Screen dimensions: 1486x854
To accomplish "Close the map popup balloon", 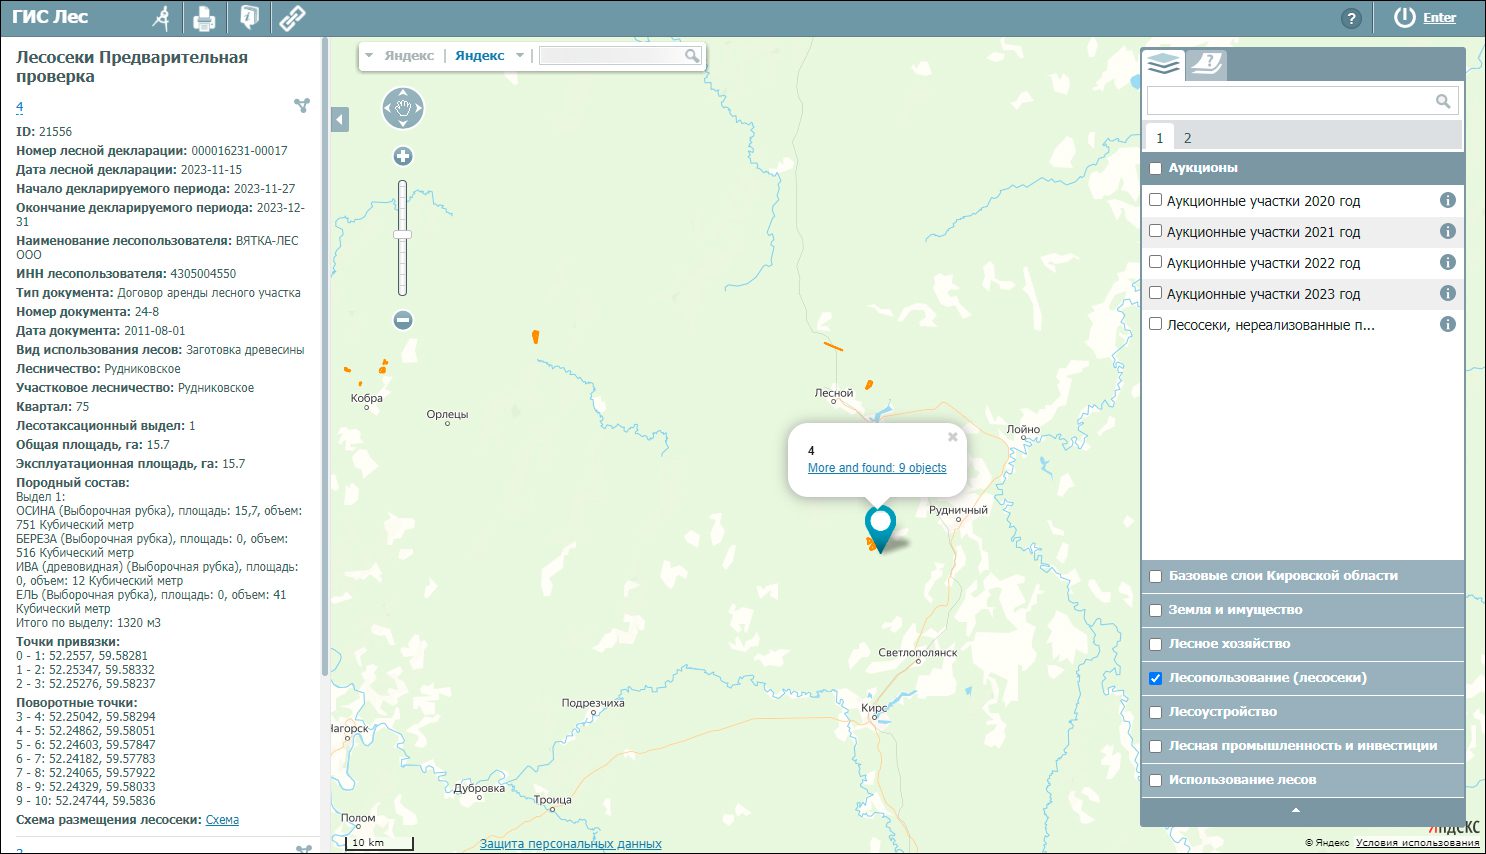I will [953, 437].
